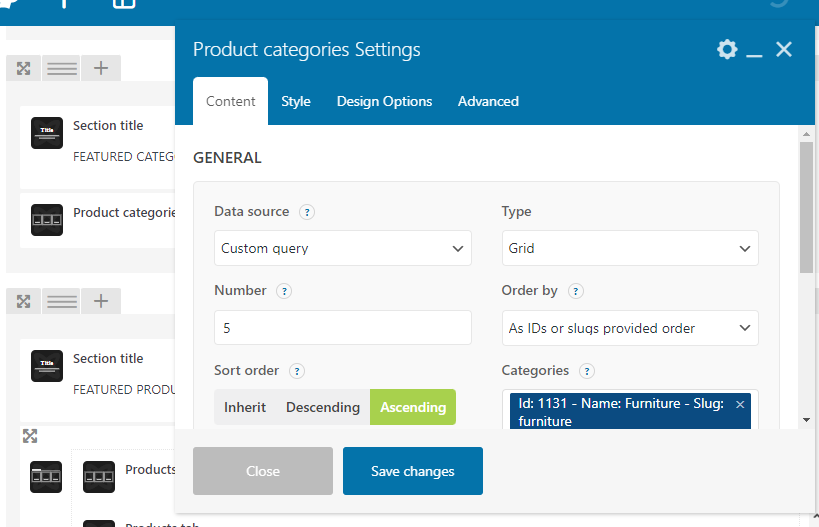Click help icon next to Order by
Image resolution: width=819 pixels, height=527 pixels.
coord(576,291)
